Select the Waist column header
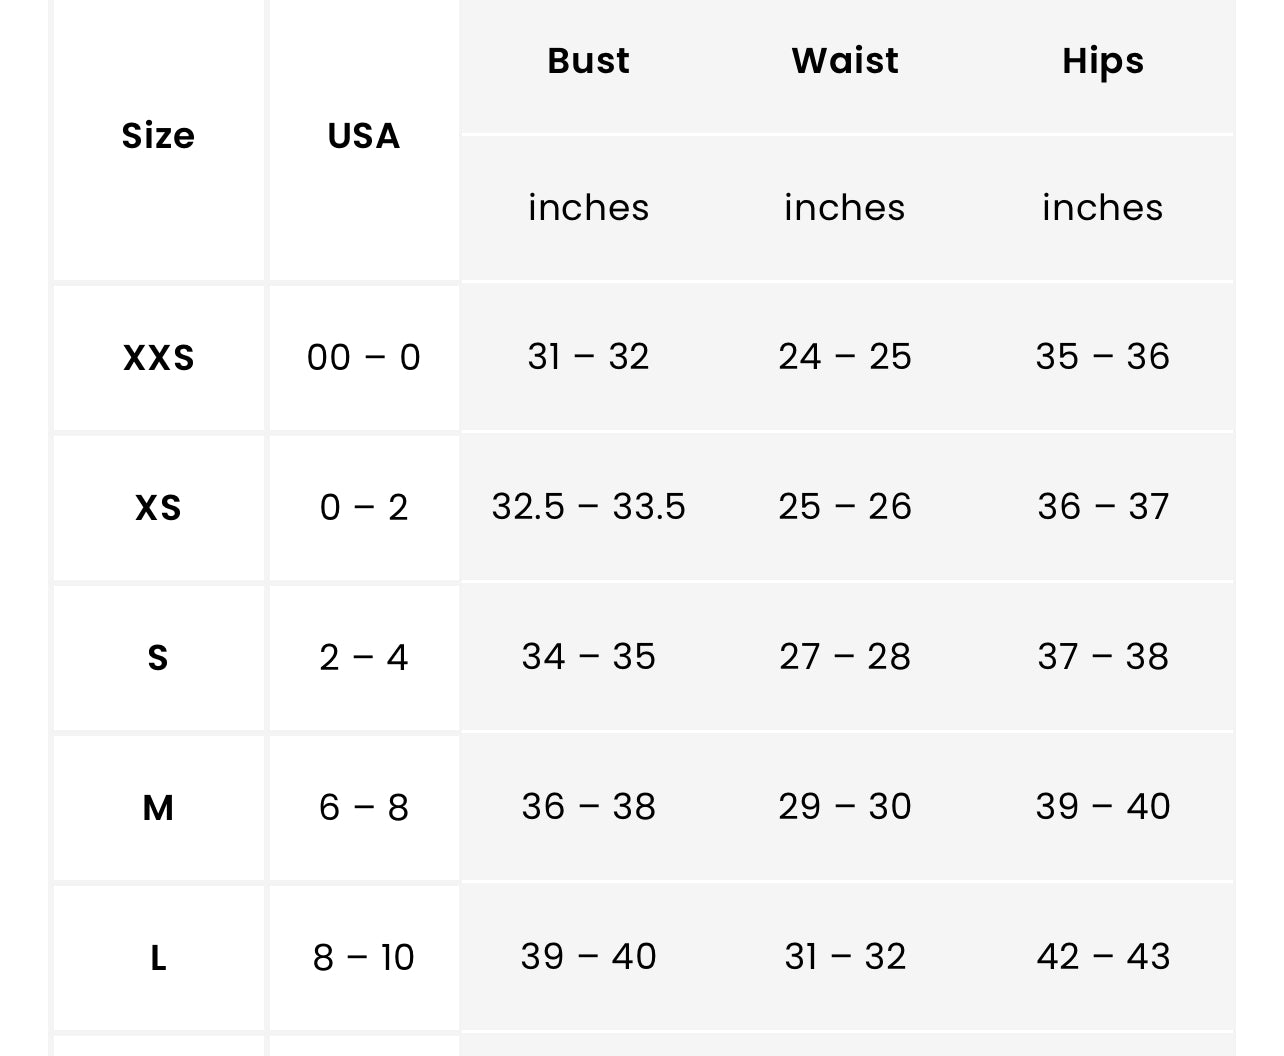Viewport: 1284px width, 1056px height. (845, 61)
